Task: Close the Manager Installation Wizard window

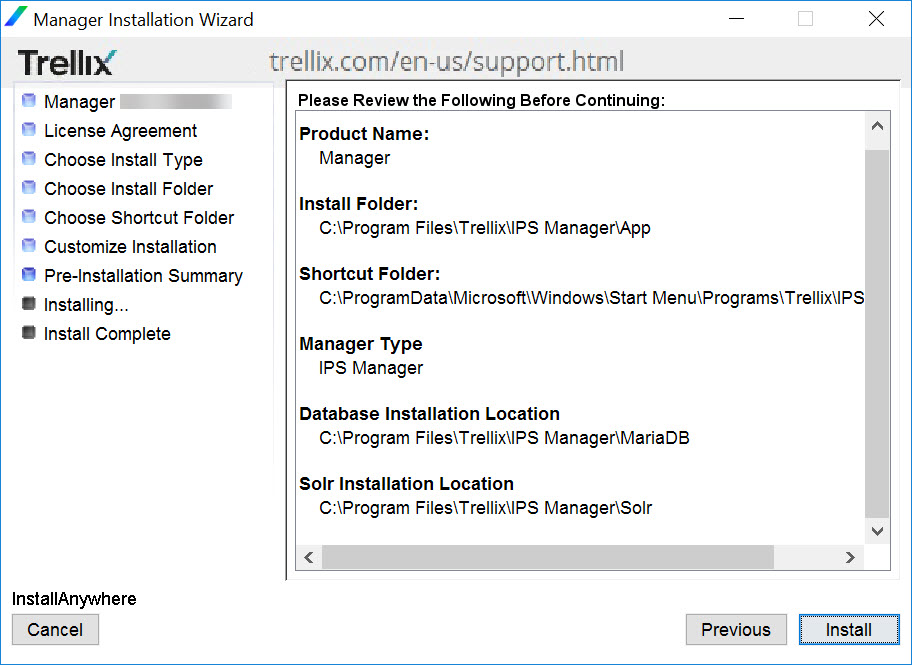Action: (876, 19)
